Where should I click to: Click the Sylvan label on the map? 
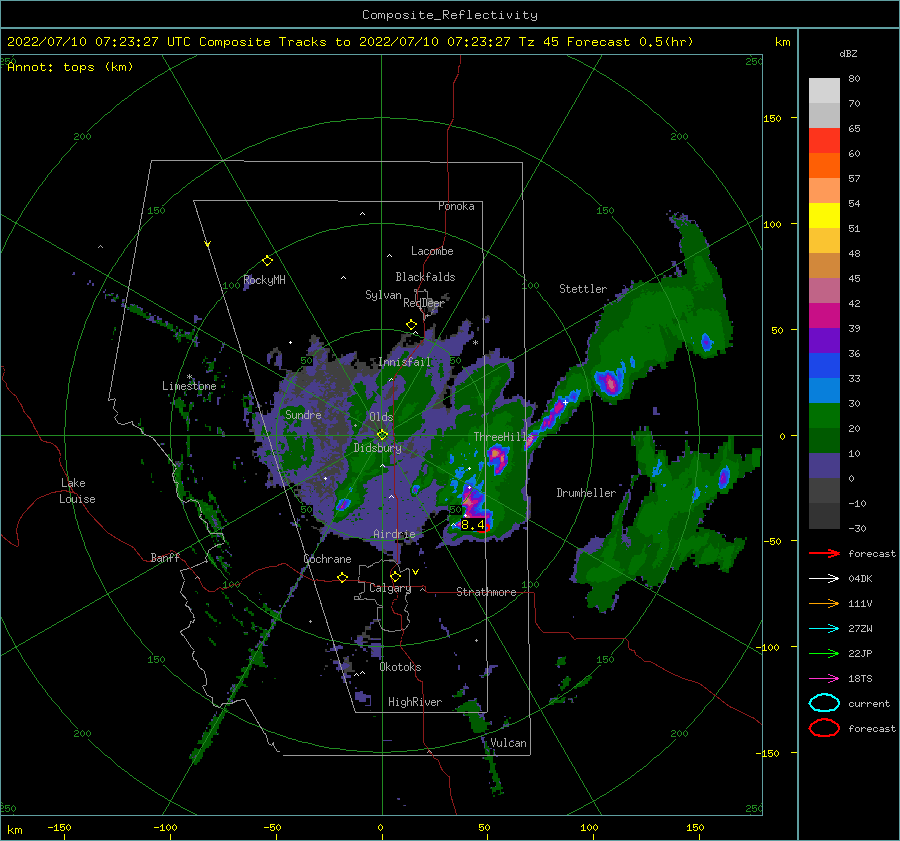(x=383, y=295)
